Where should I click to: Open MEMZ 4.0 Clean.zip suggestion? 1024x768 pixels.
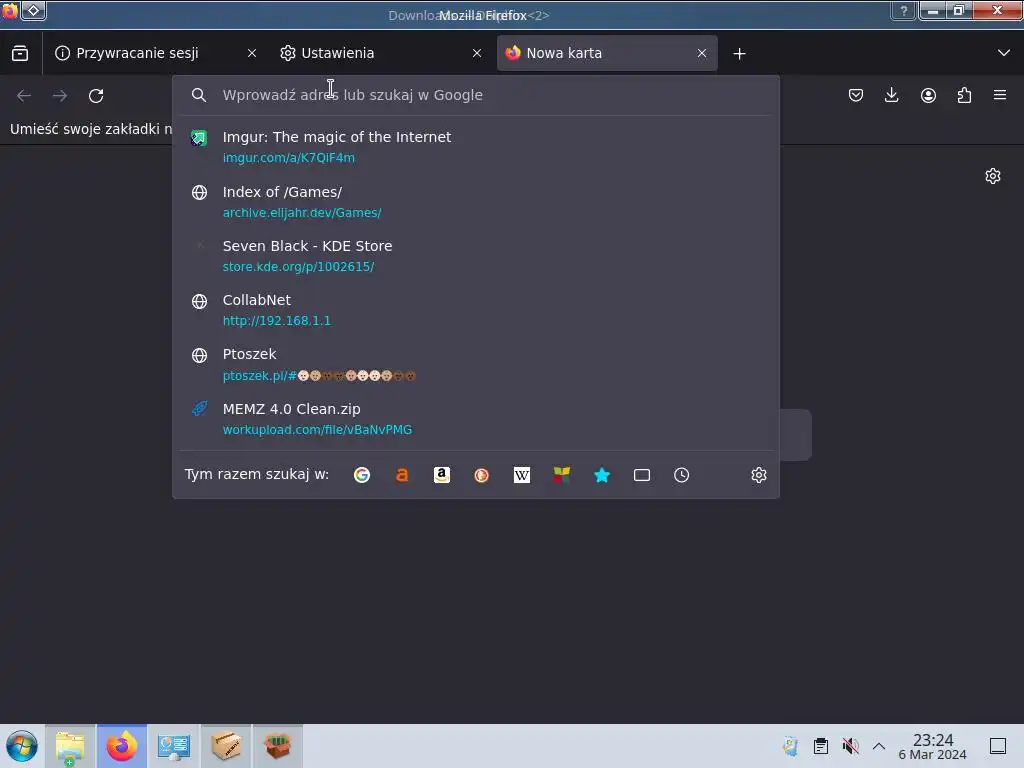click(475, 419)
